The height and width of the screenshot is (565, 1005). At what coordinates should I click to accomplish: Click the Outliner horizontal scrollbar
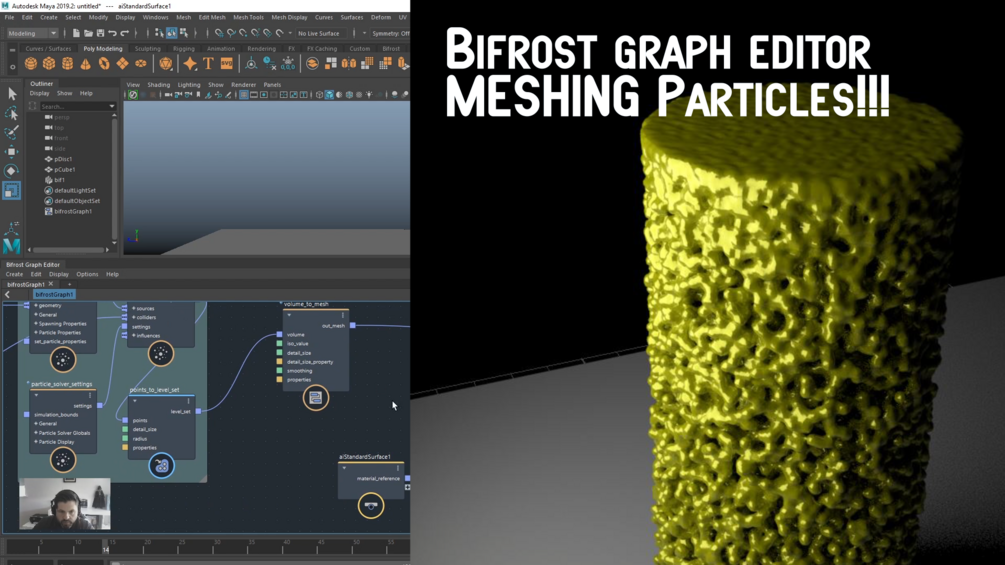point(68,250)
